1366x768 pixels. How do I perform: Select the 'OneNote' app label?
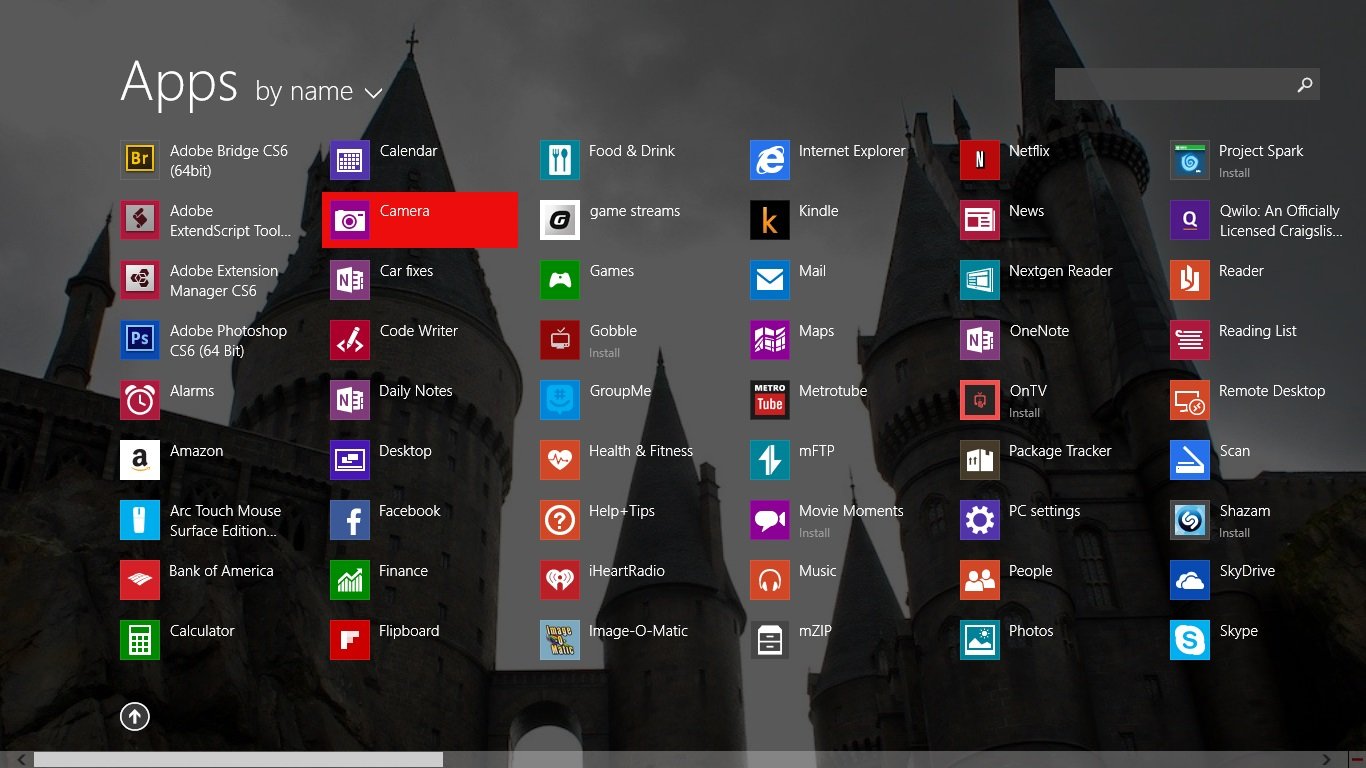[1039, 331]
